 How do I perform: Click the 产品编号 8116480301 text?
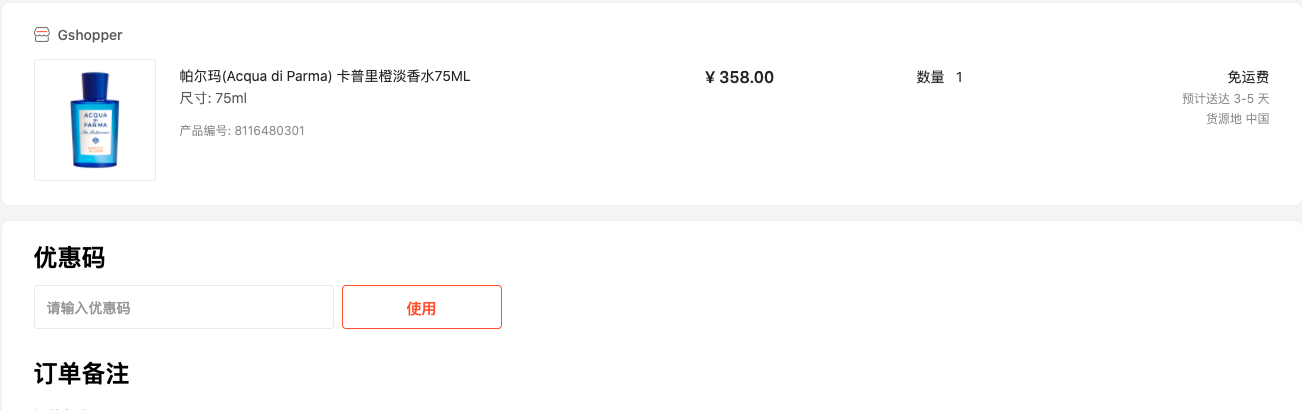(242, 130)
